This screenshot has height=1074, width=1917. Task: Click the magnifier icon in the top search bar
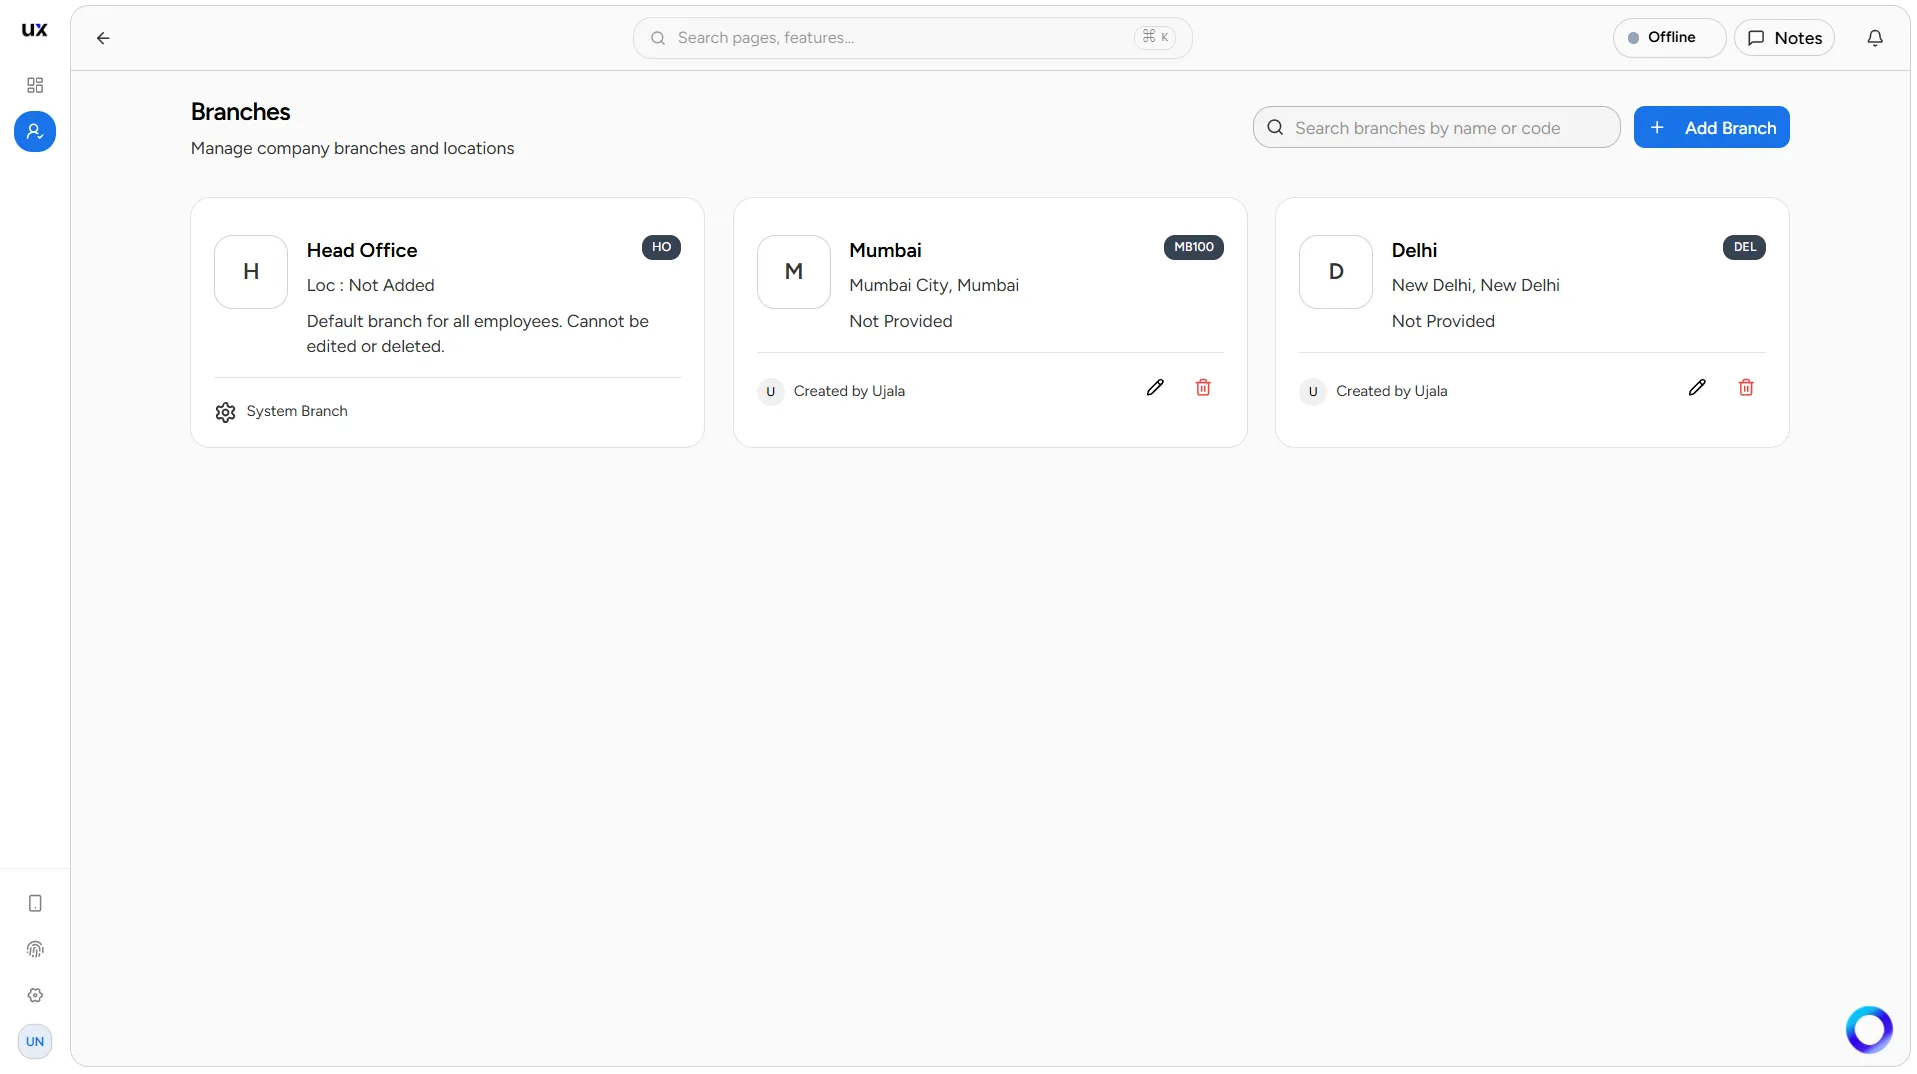tap(658, 38)
